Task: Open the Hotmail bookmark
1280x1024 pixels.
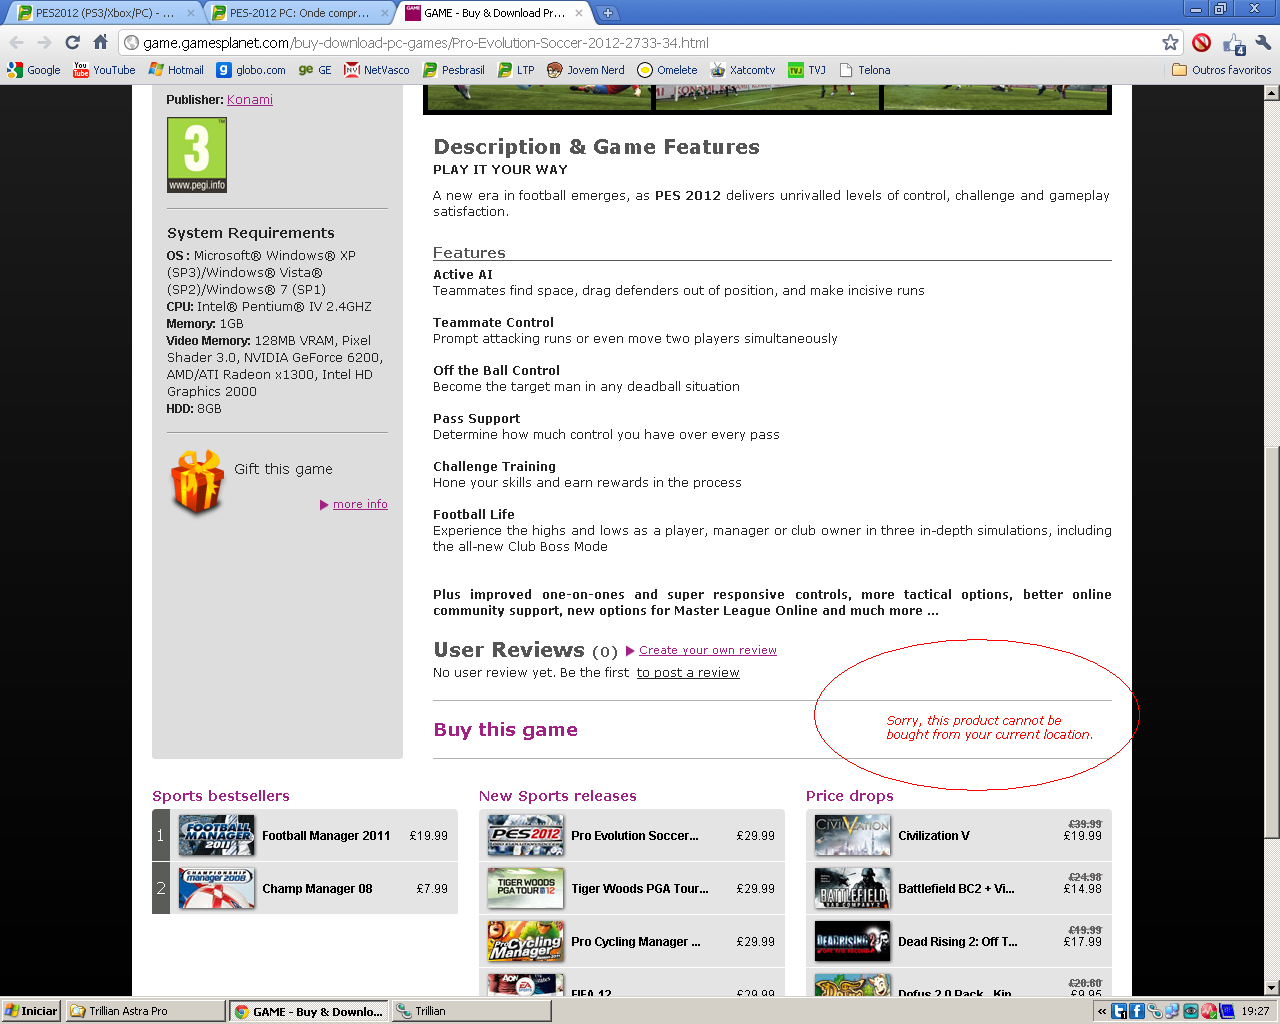Action: pyautogui.click(x=176, y=70)
